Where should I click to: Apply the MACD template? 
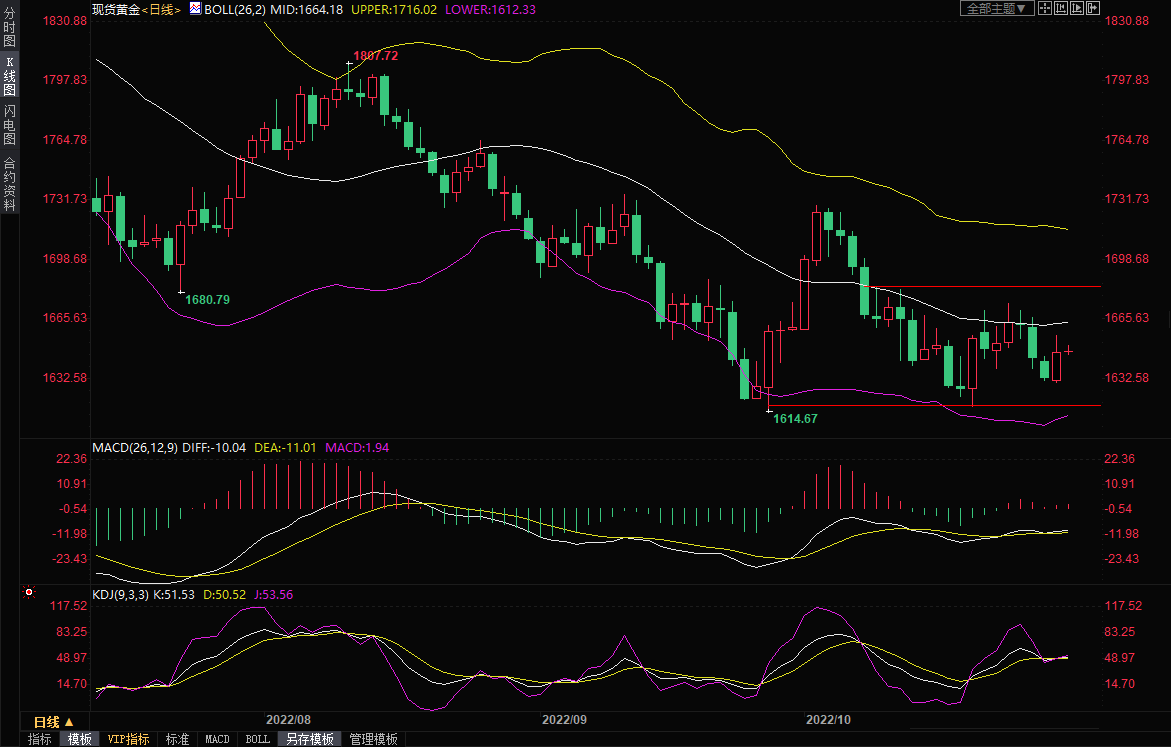pyautogui.click(x=217, y=739)
